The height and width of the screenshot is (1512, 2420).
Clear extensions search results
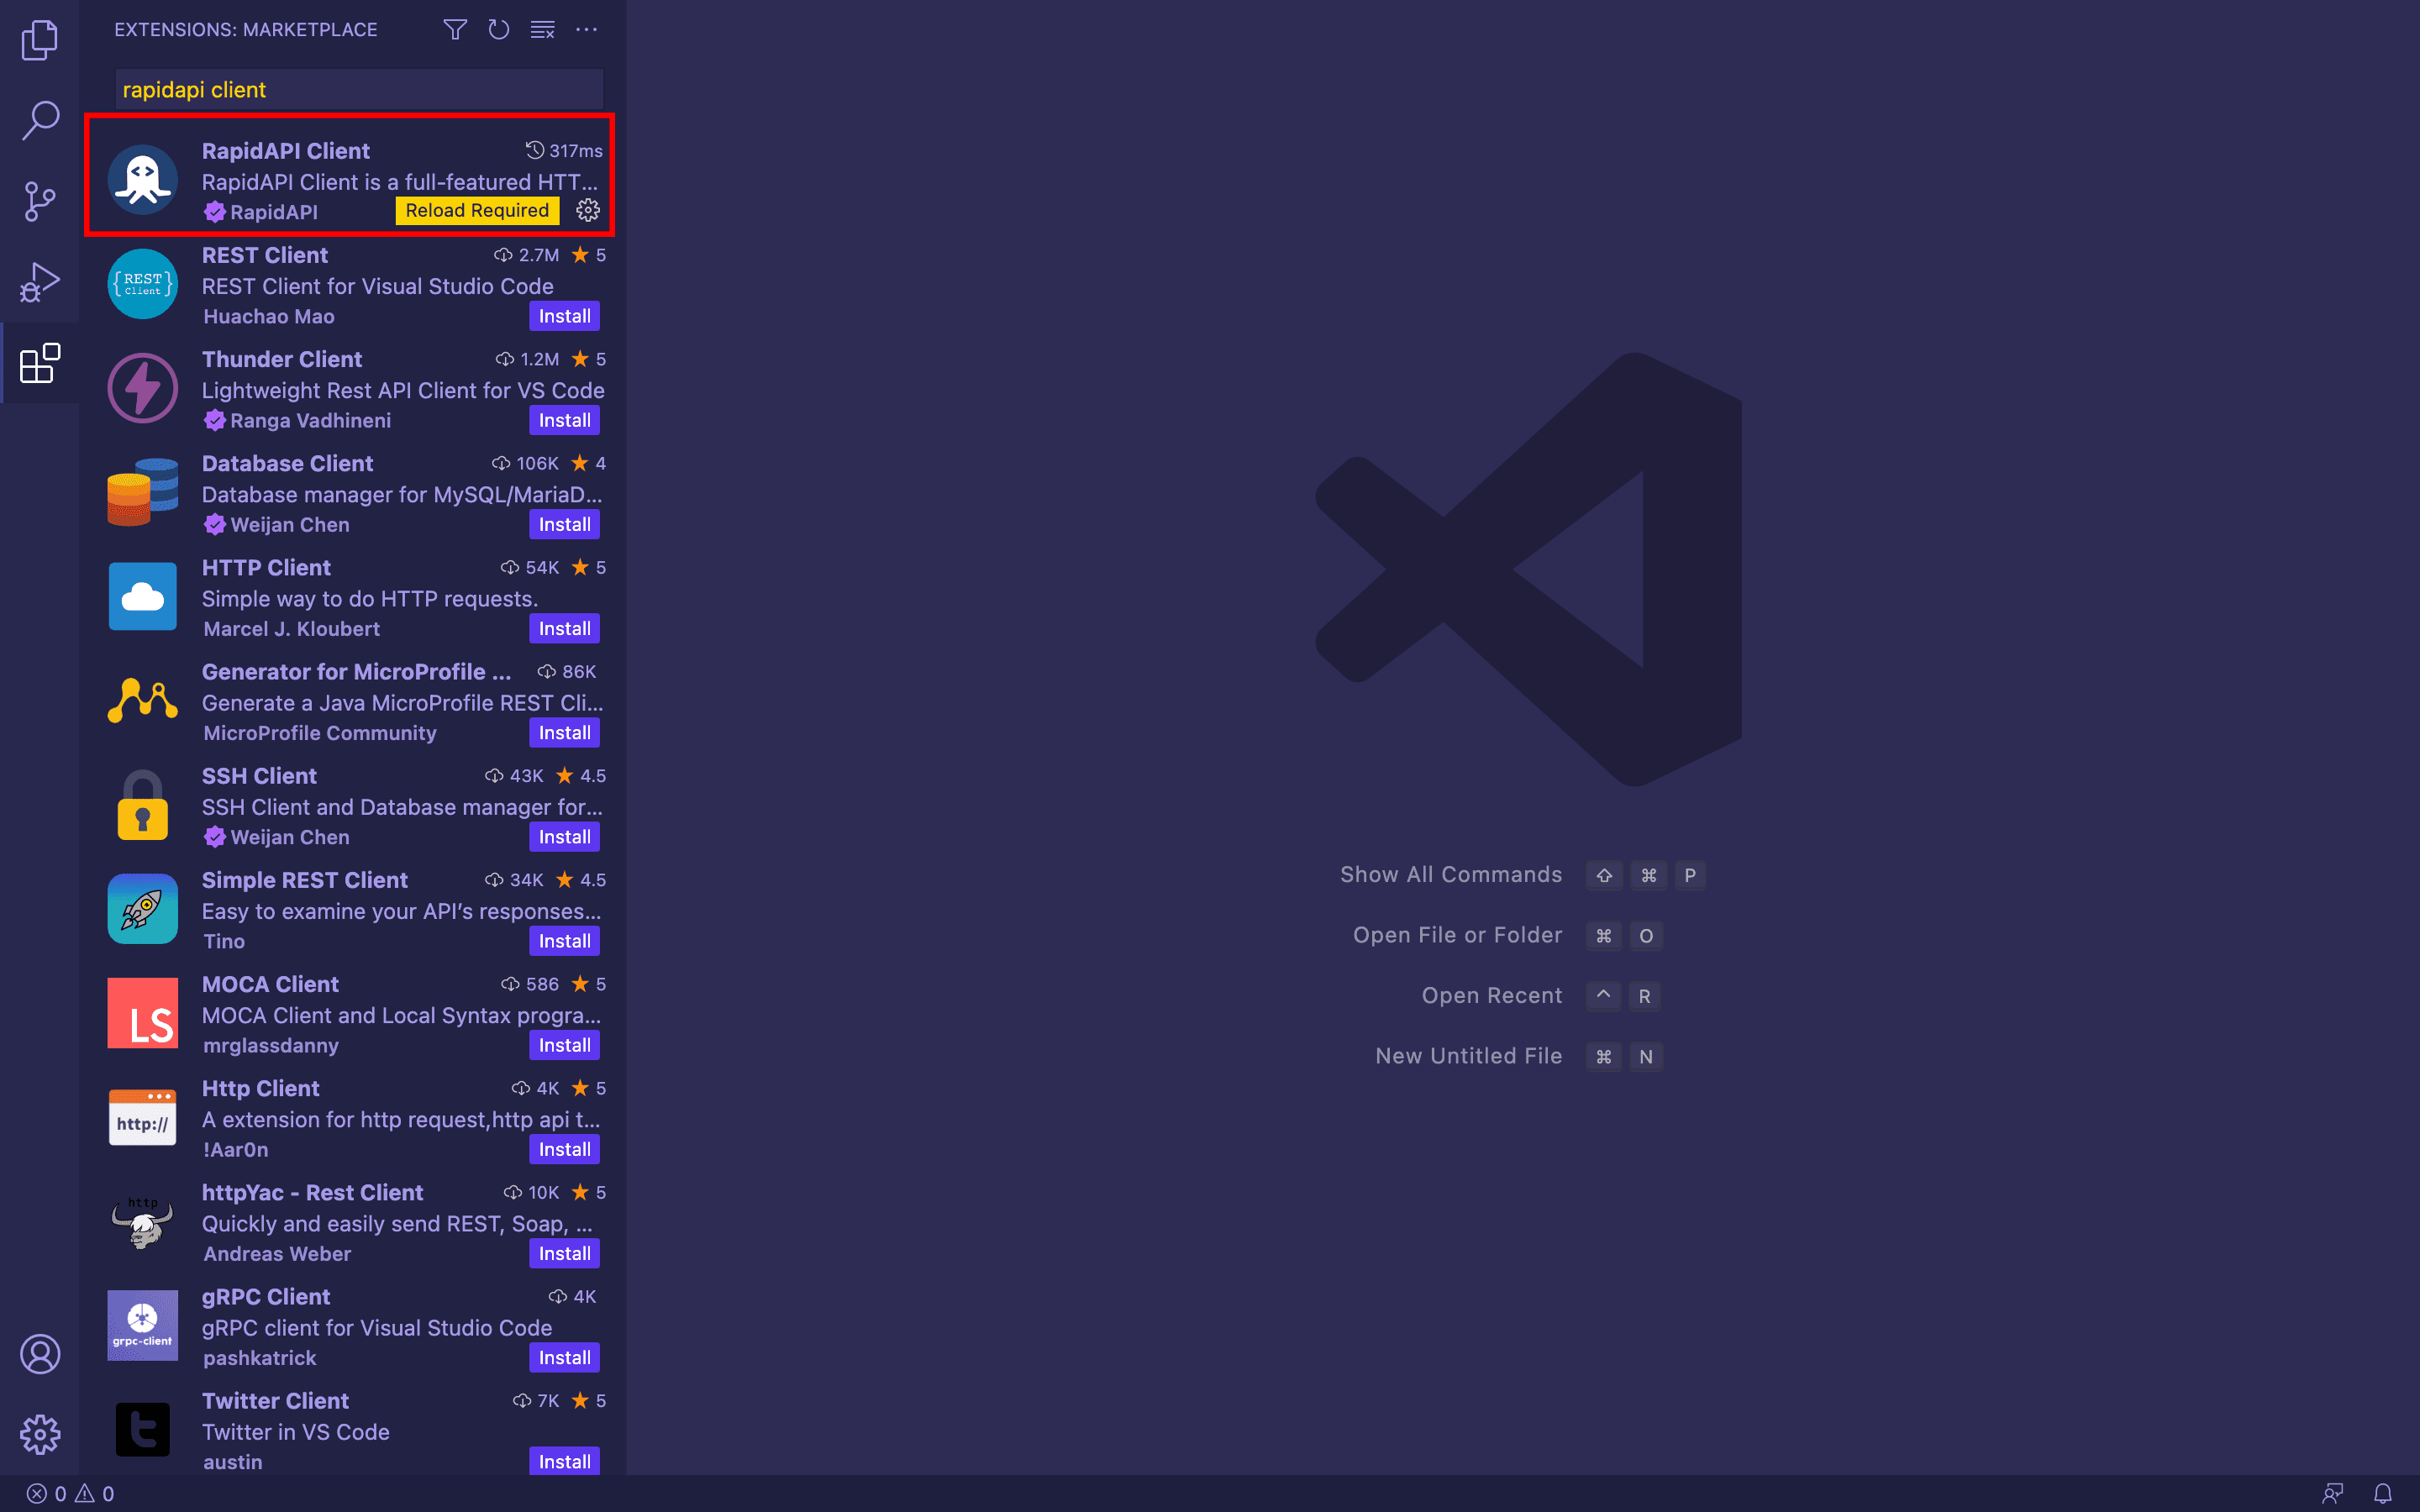(543, 30)
